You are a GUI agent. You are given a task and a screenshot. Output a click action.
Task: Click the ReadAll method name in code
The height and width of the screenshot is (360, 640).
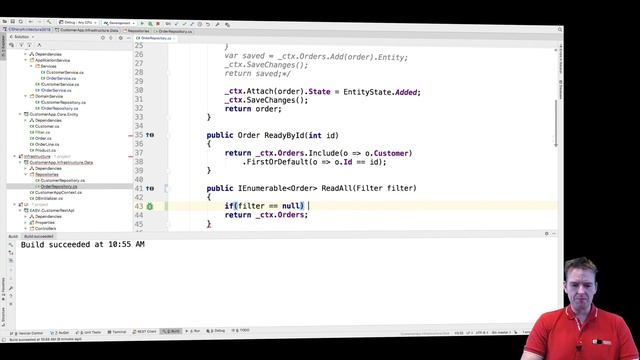tap(337, 188)
